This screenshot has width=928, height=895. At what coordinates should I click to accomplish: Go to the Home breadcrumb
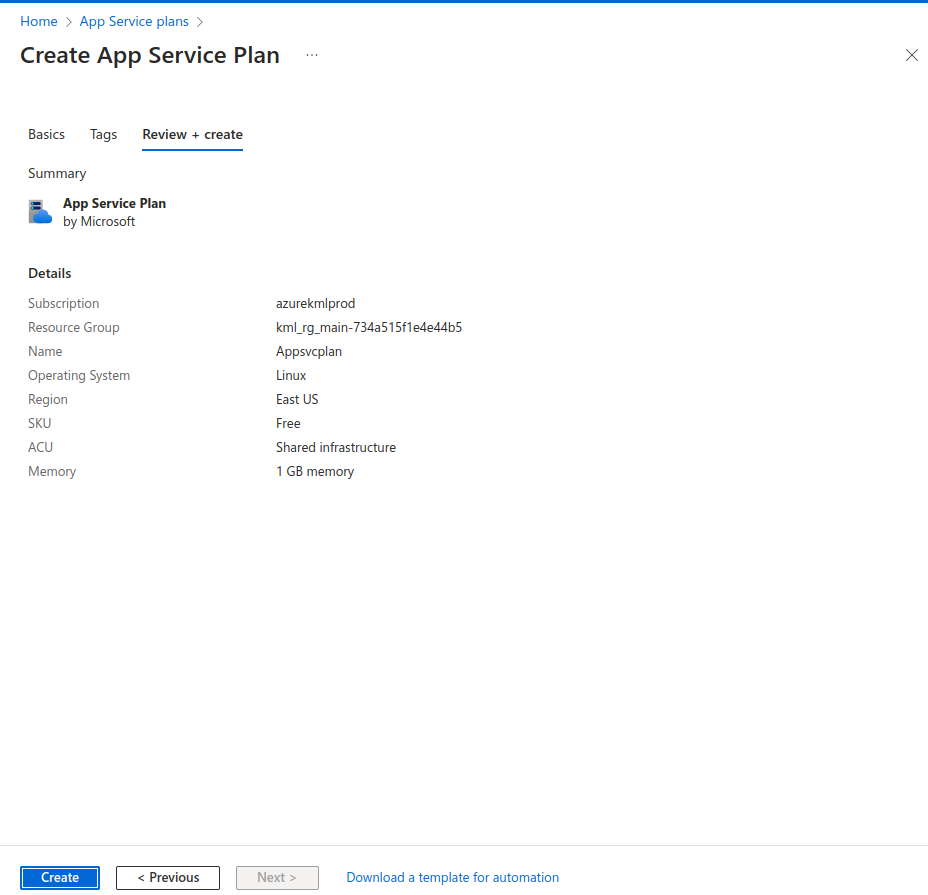(39, 22)
